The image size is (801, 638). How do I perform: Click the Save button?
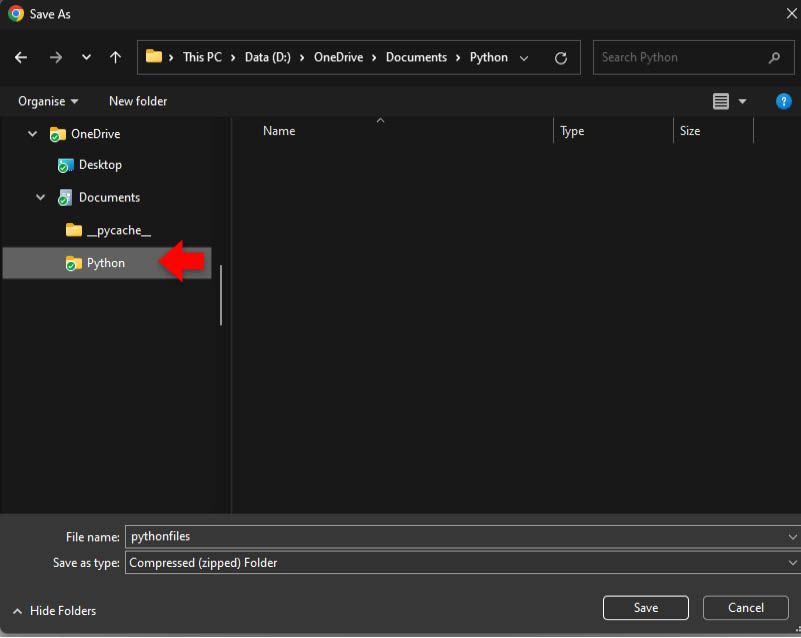(646, 608)
